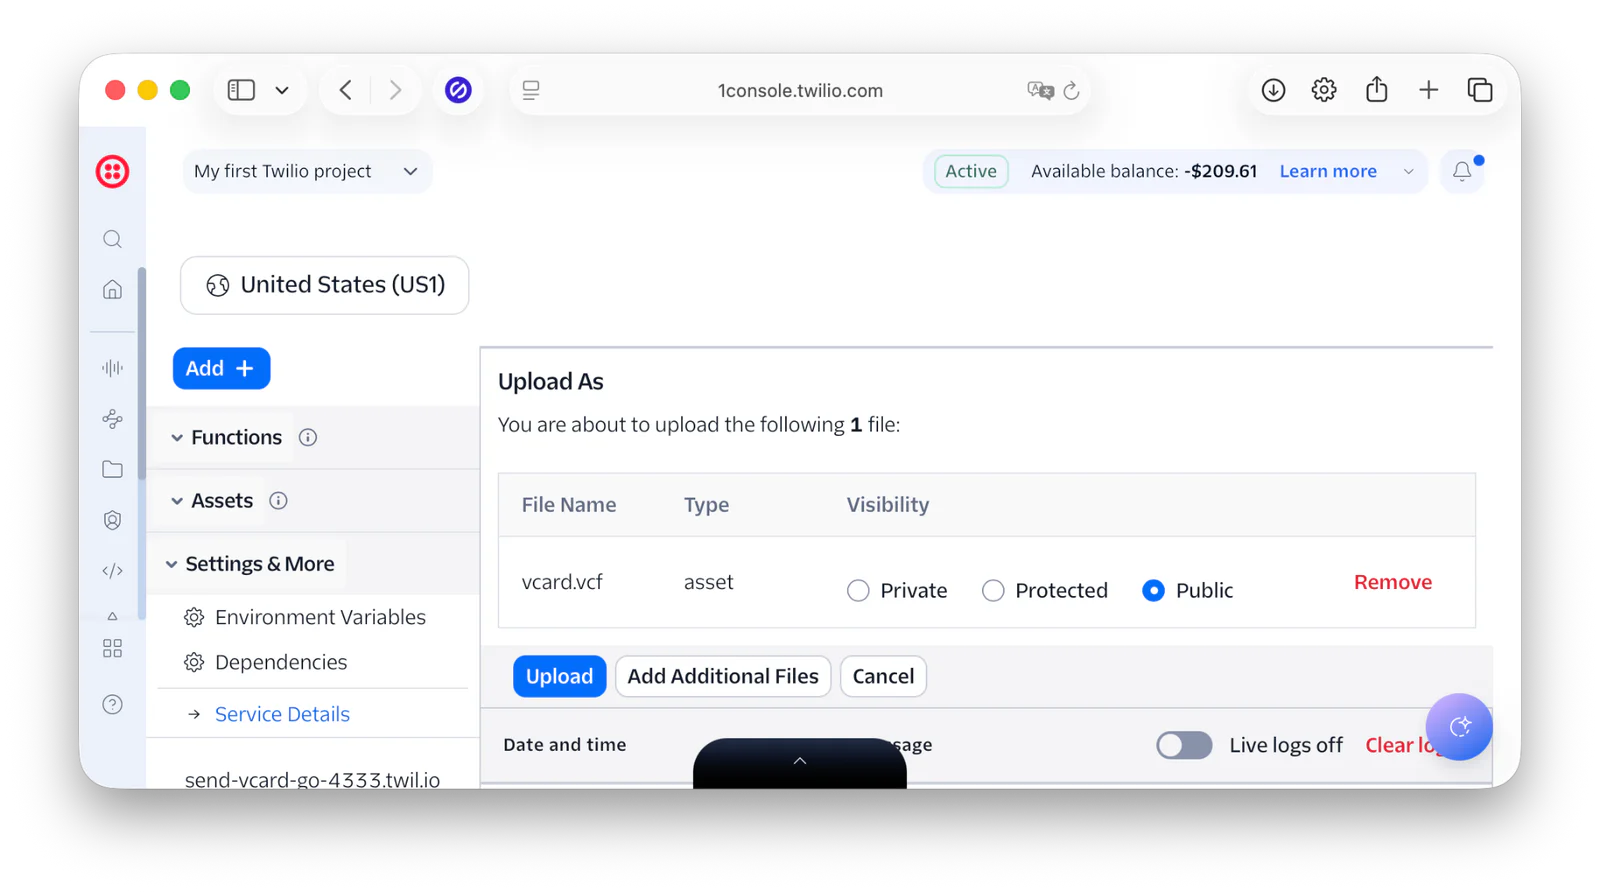Go to Service Details
This screenshot has height=893, width=1600.
tap(282, 714)
